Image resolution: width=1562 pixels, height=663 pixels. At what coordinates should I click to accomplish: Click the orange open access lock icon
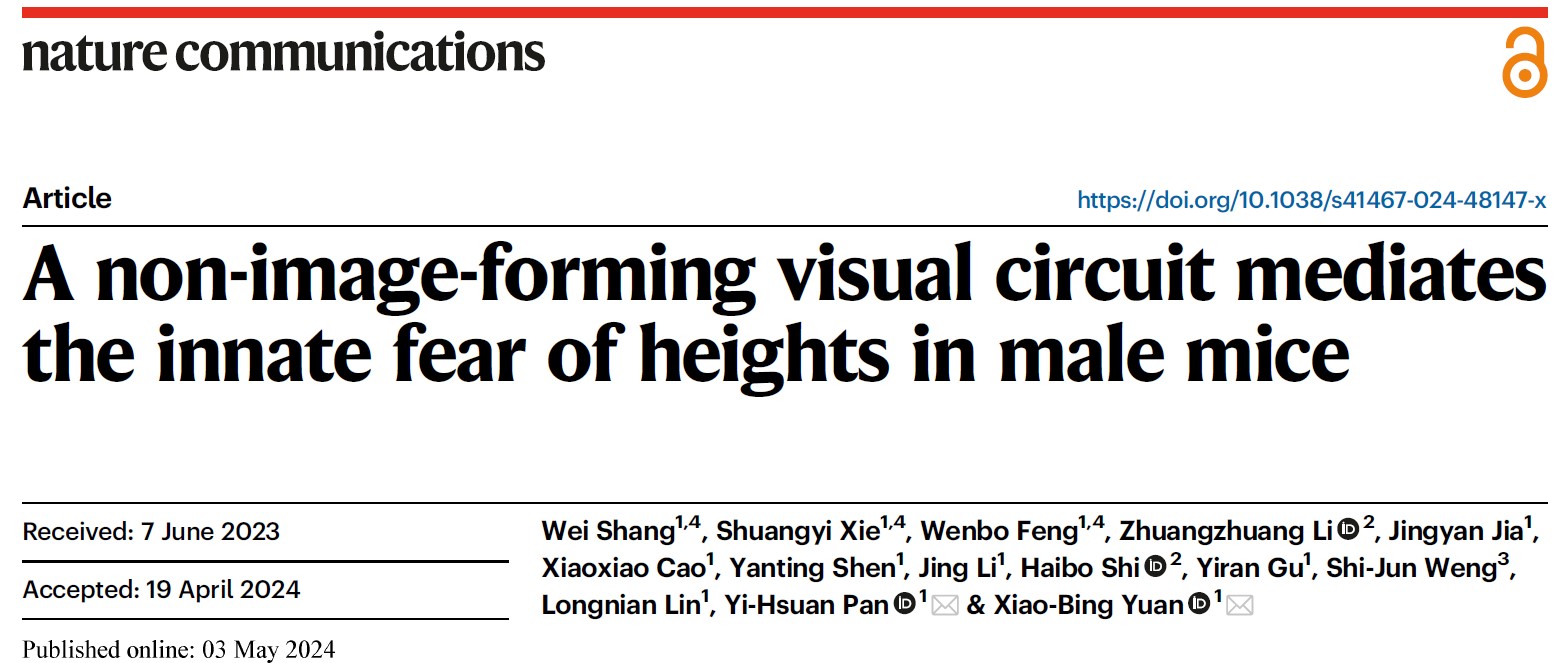(x=1524, y=63)
